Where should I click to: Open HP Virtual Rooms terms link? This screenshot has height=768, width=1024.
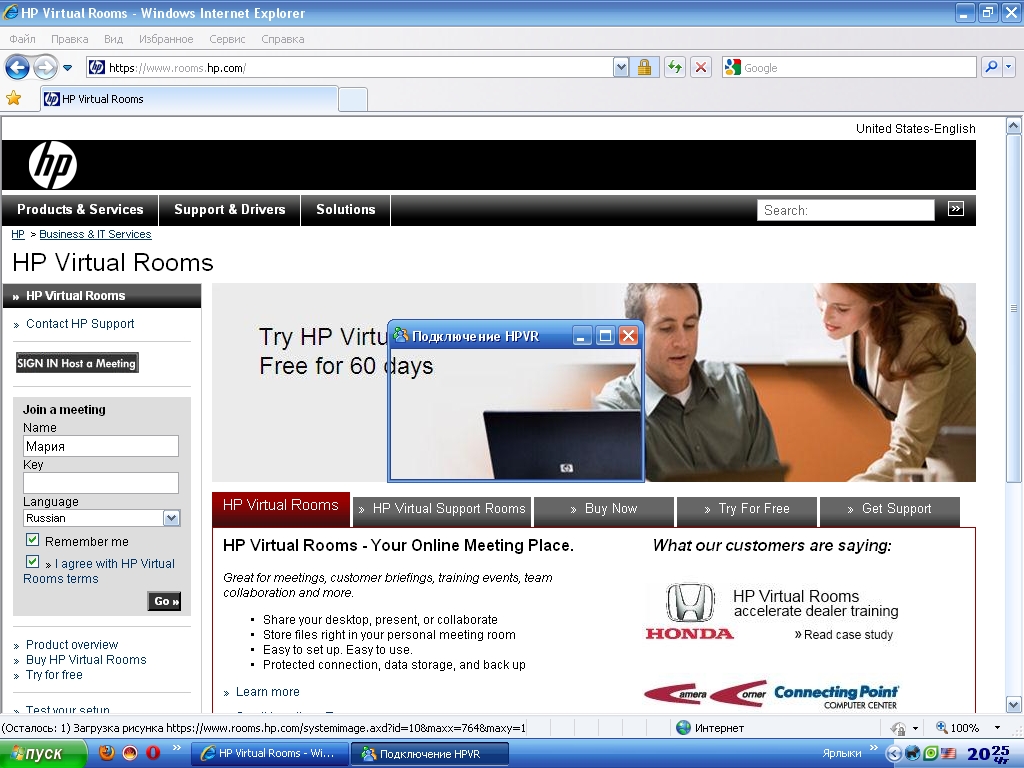[99, 571]
